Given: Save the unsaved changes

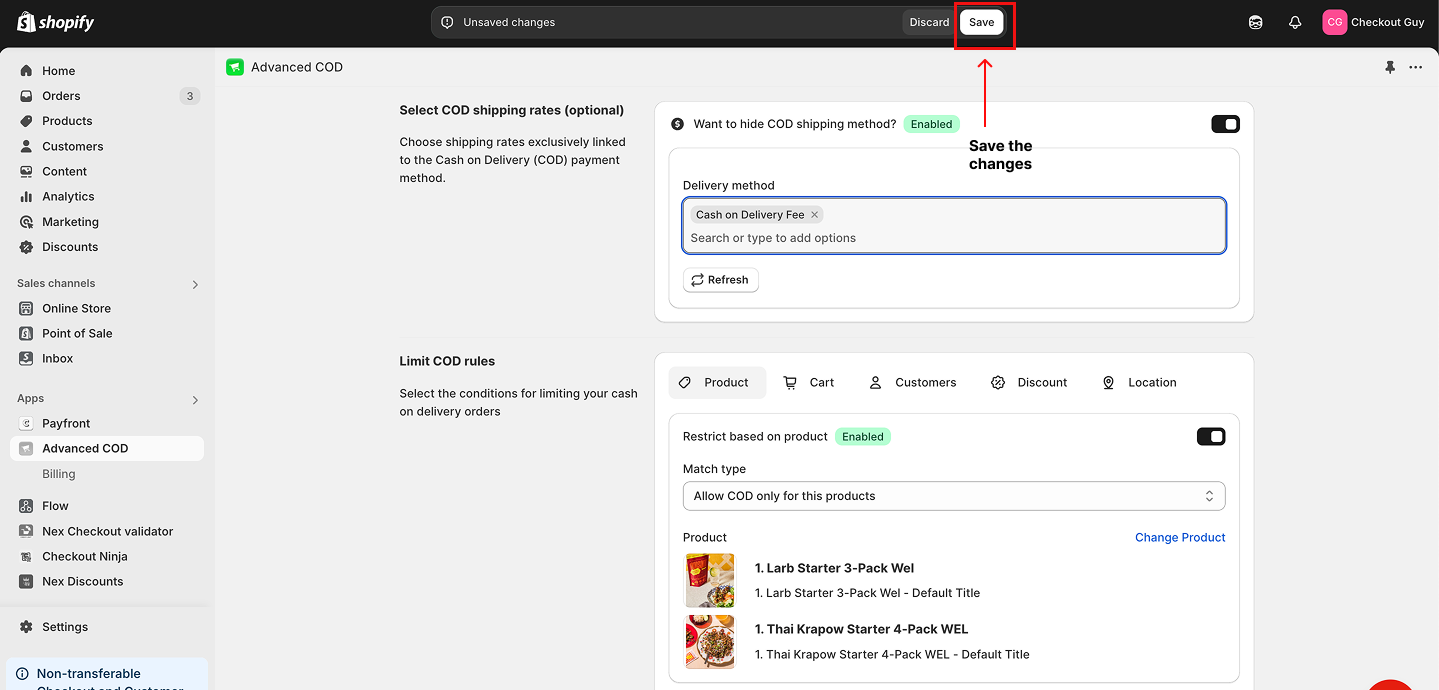Looking at the screenshot, I should click(x=981, y=22).
